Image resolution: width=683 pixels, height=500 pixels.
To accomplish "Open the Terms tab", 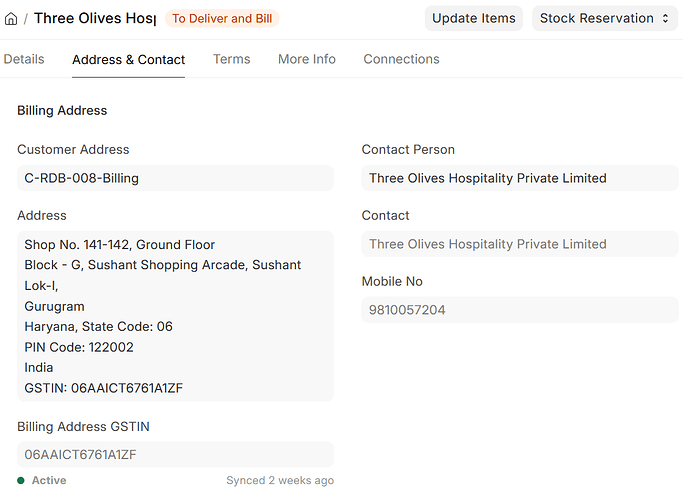I will click(231, 59).
